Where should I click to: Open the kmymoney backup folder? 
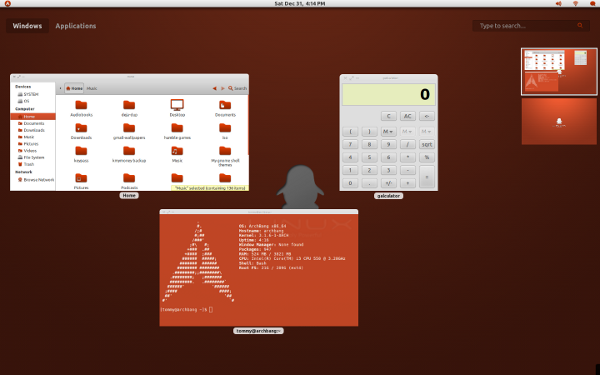(x=129, y=151)
